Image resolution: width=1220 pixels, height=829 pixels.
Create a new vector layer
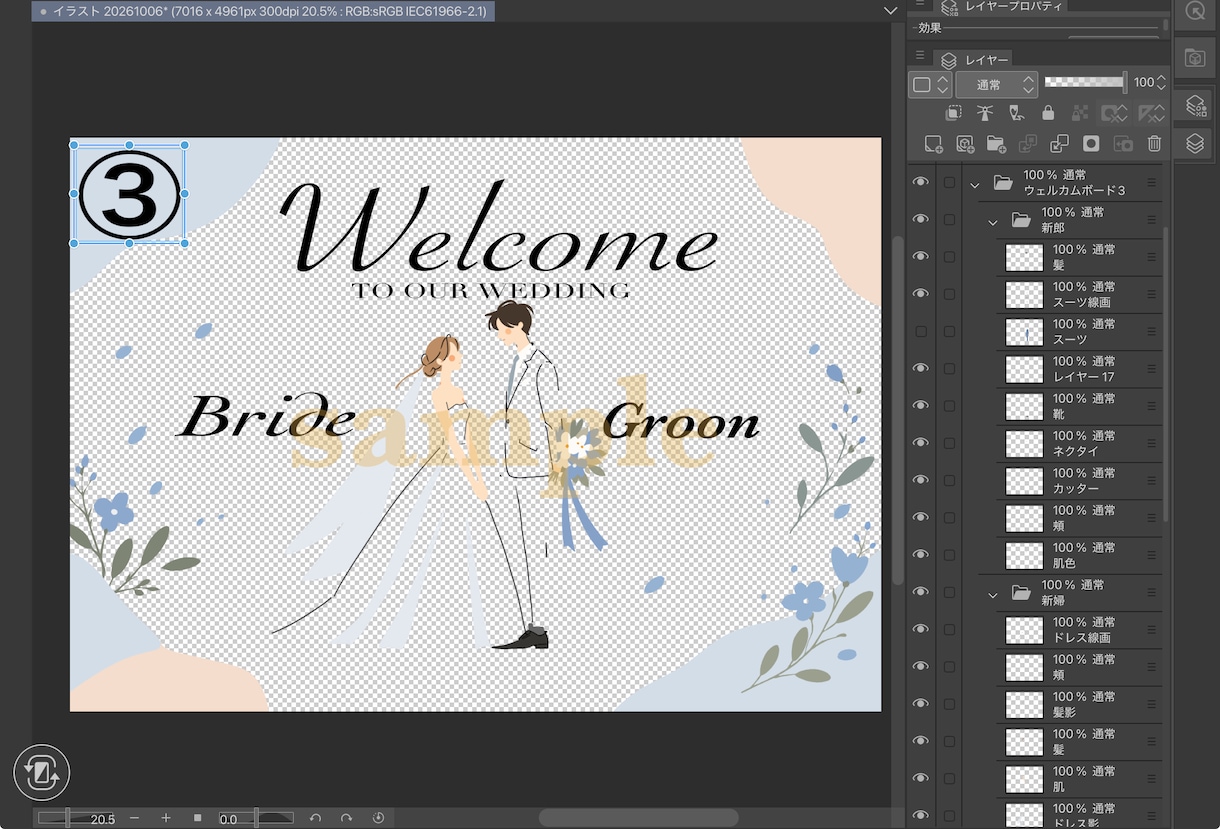[x=965, y=144]
